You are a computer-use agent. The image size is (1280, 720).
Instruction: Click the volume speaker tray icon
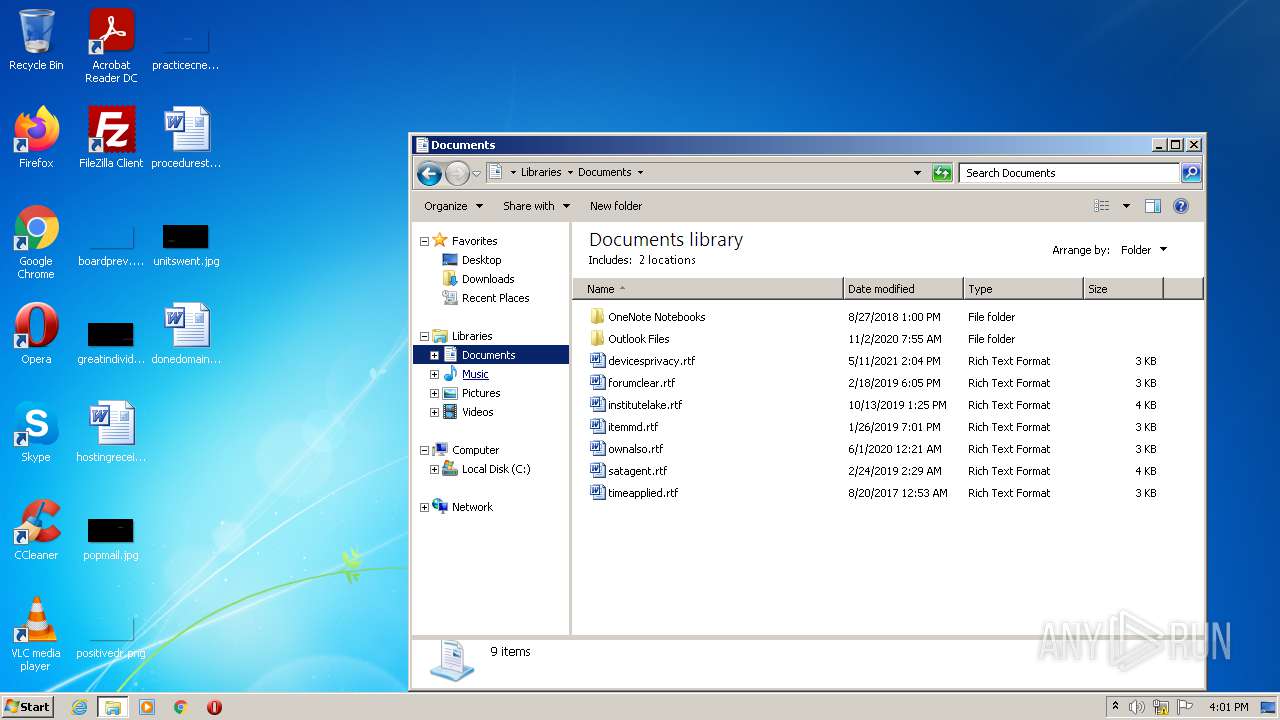click(1137, 707)
